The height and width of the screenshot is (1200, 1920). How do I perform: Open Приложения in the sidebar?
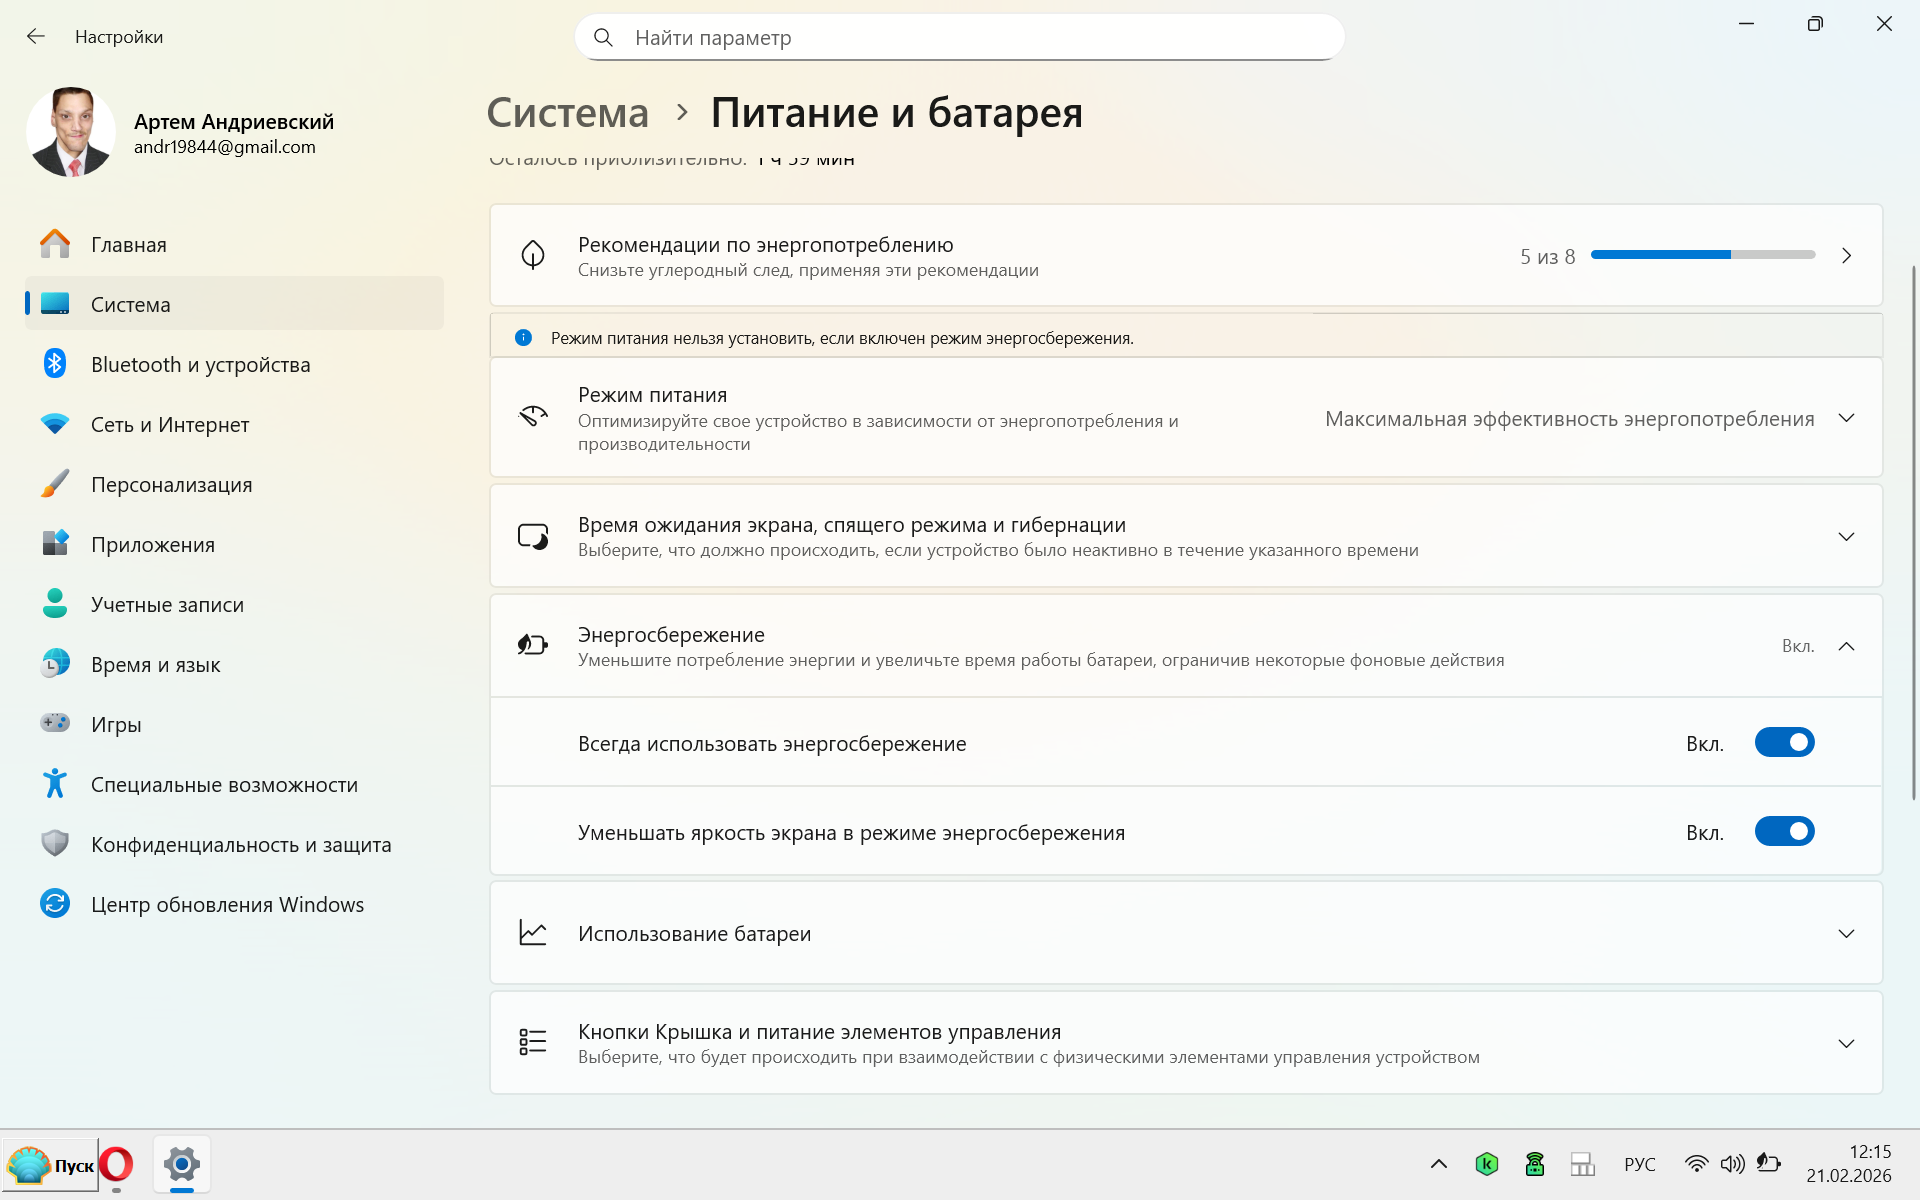coord(153,545)
